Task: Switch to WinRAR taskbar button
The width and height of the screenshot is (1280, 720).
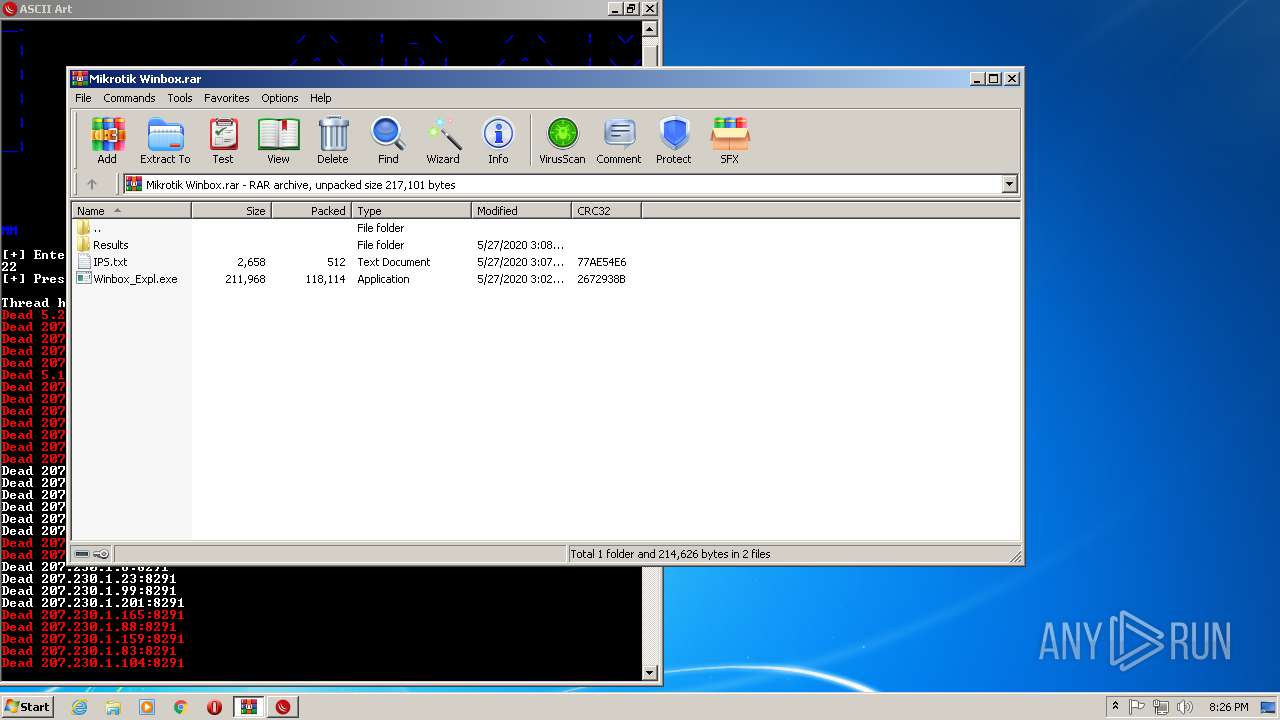Action: click(249, 707)
